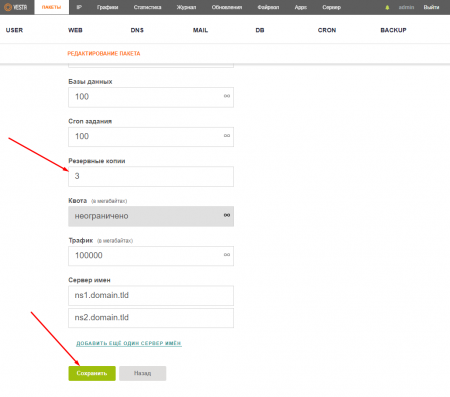The image size is (450, 397).
Task: Go to the DNS section
Action: pos(137,30)
